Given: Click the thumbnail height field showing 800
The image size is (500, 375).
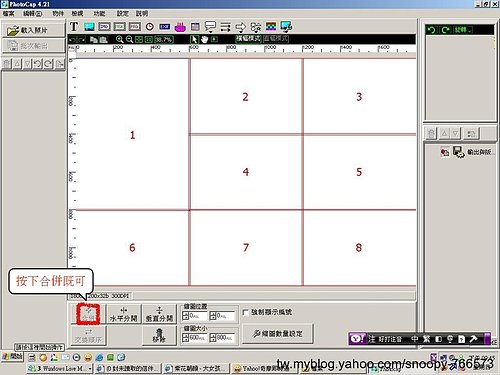Looking at the screenshot, I should (x=222, y=338).
